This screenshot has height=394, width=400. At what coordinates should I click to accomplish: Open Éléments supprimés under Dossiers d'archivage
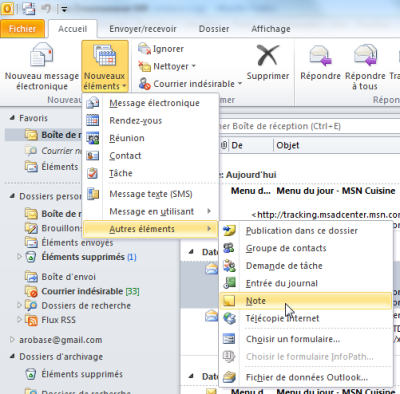point(74,374)
